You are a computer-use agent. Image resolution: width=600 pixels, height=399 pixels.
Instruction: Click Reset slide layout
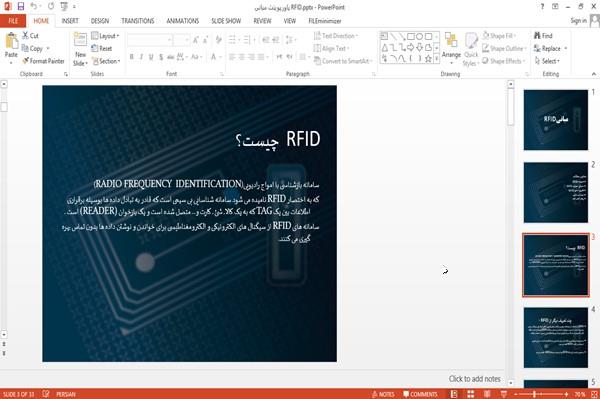[x=102, y=49]
